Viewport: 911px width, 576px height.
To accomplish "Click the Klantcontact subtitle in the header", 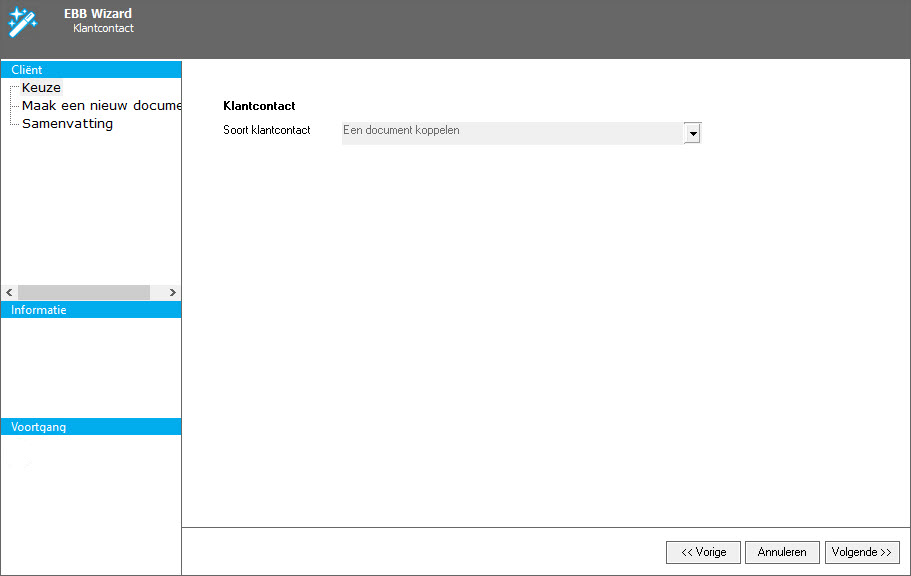I will click(103, 29).
